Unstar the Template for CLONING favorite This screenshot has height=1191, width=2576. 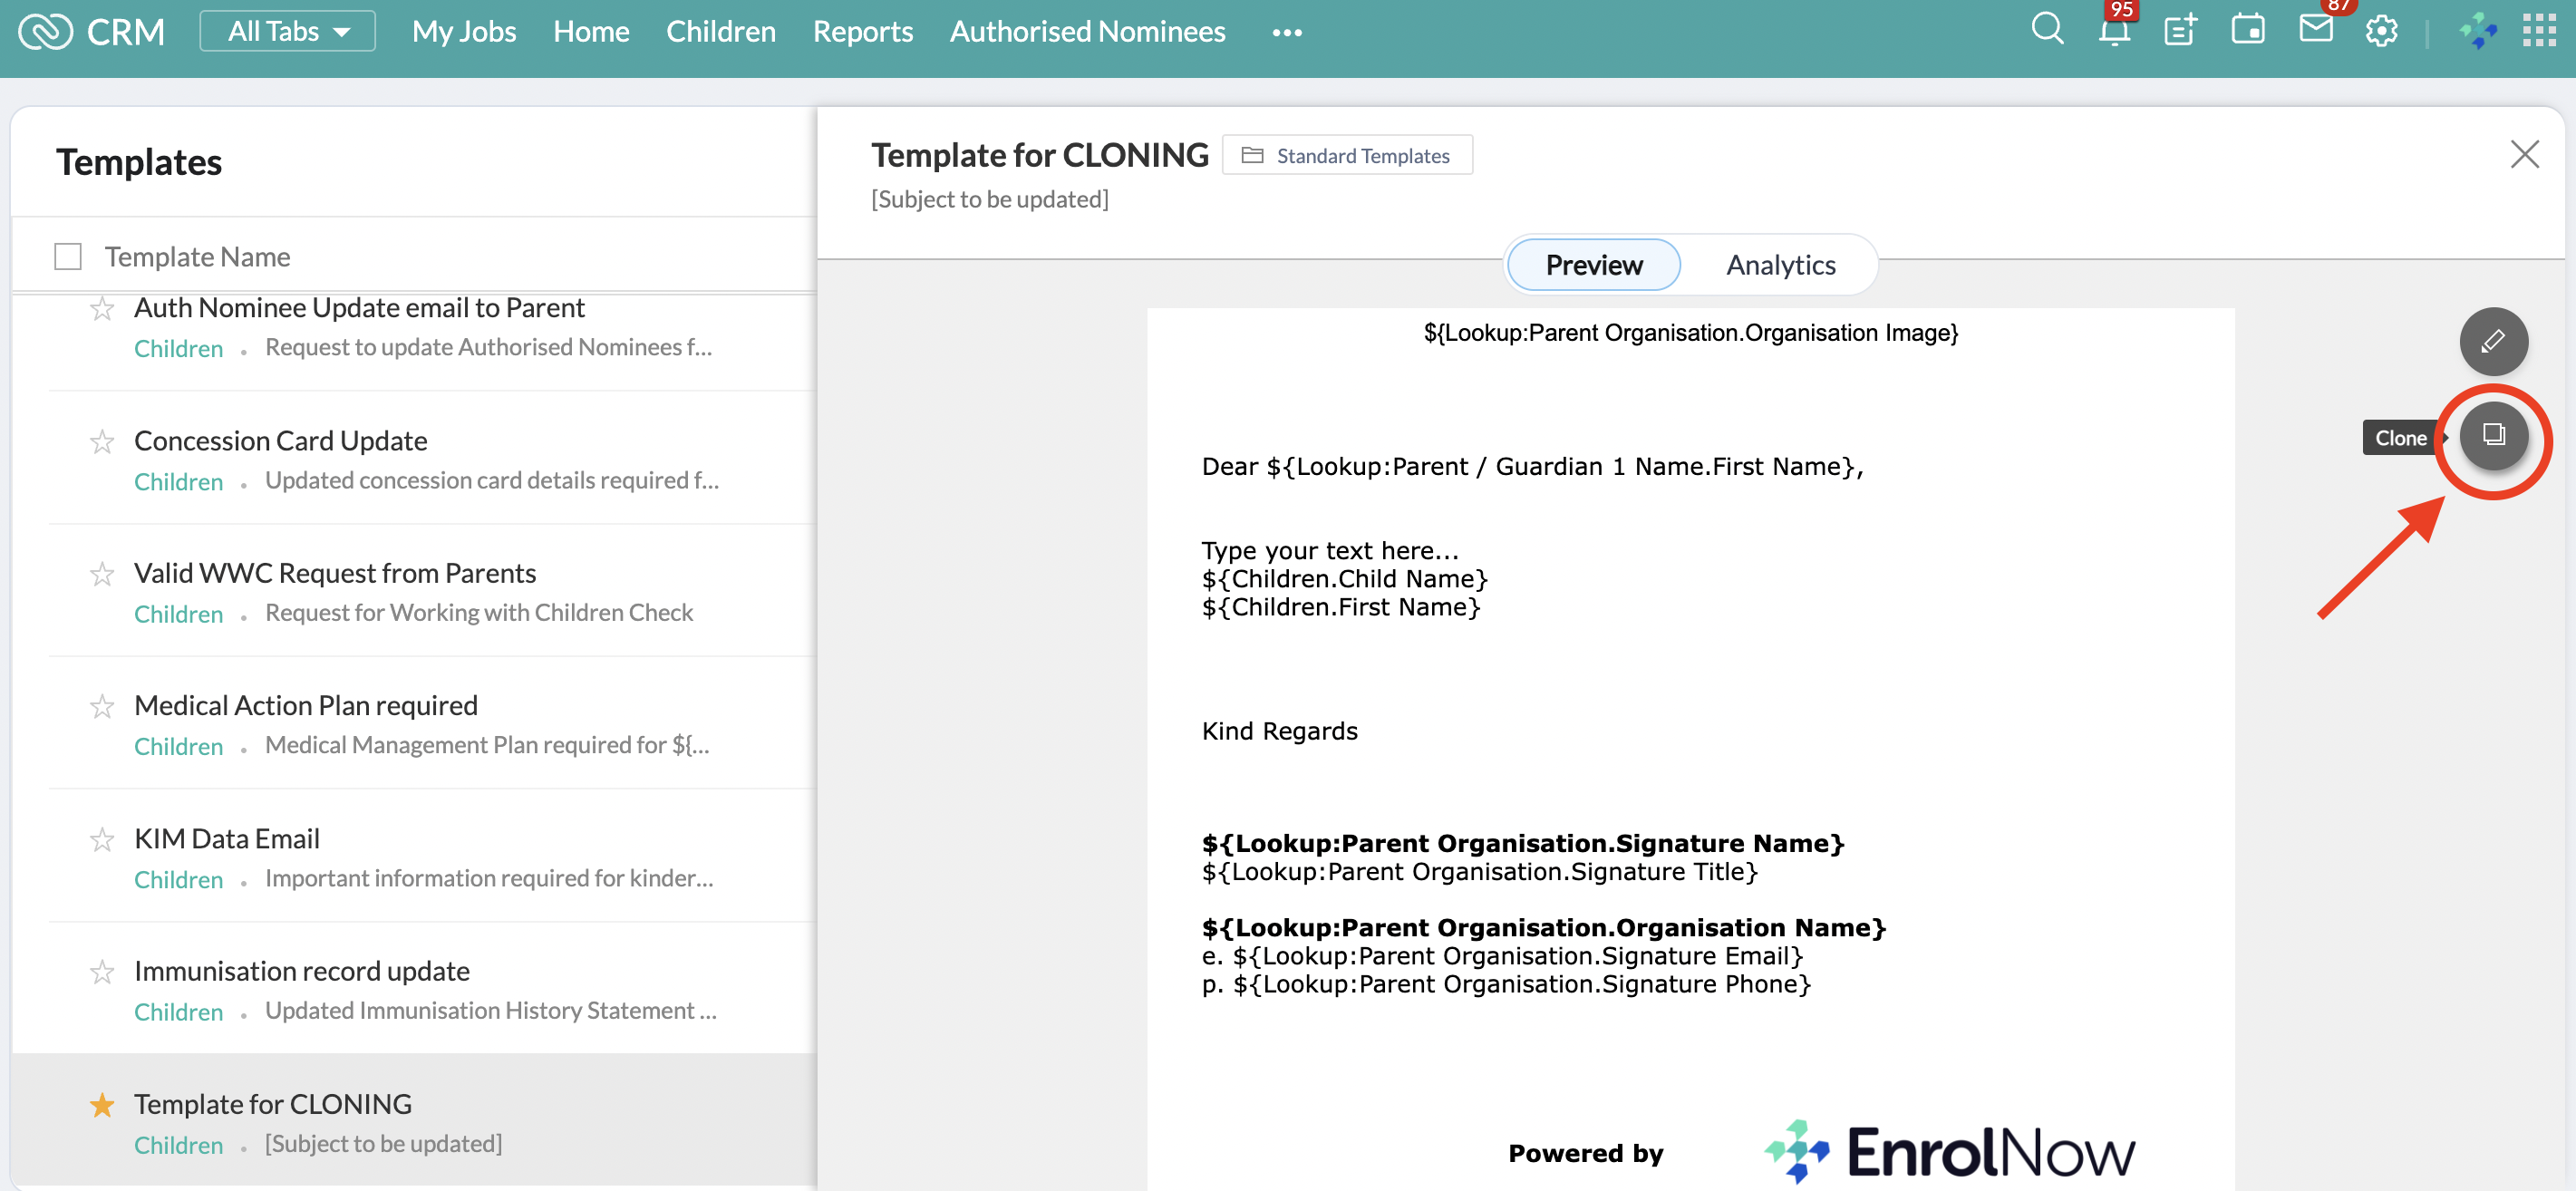point(102,1104)
